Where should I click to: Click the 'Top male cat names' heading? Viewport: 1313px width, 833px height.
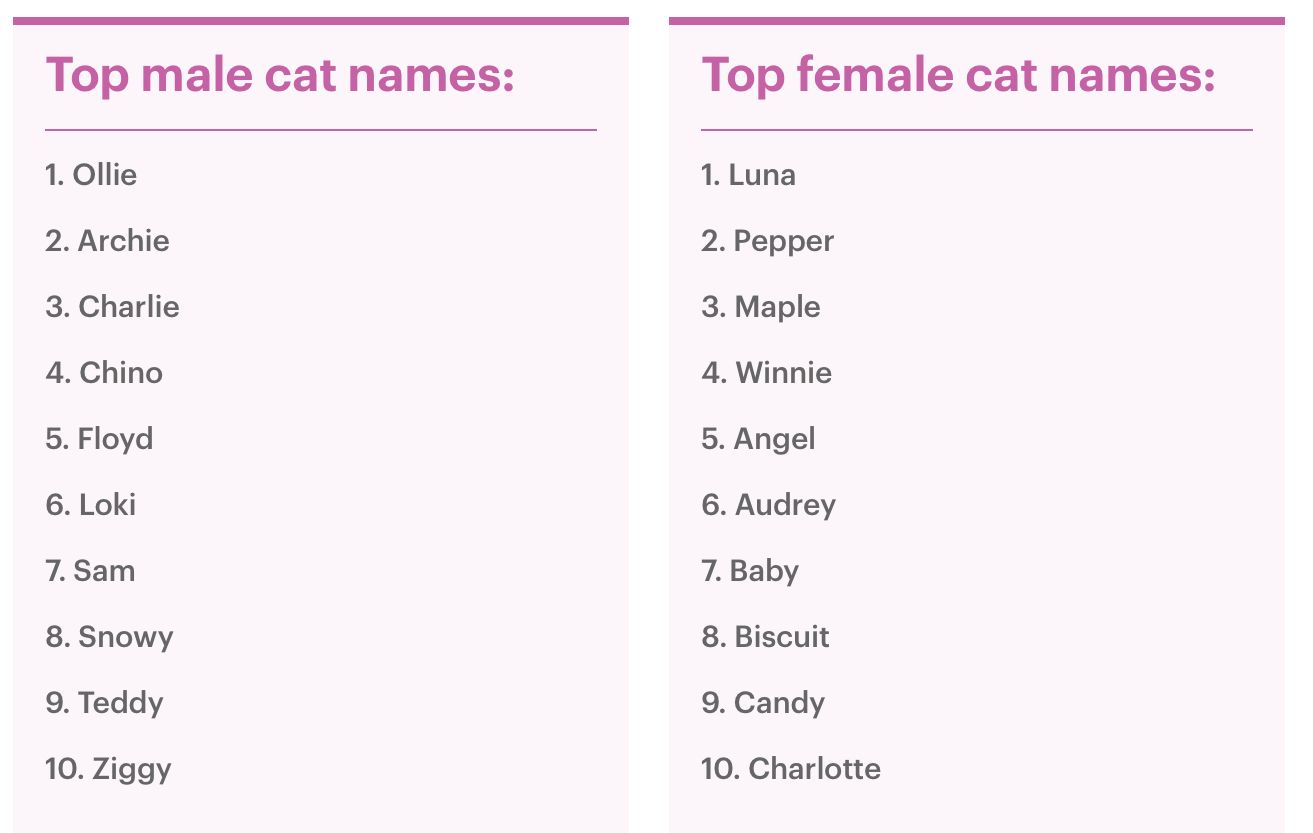[x=280, y=76]
